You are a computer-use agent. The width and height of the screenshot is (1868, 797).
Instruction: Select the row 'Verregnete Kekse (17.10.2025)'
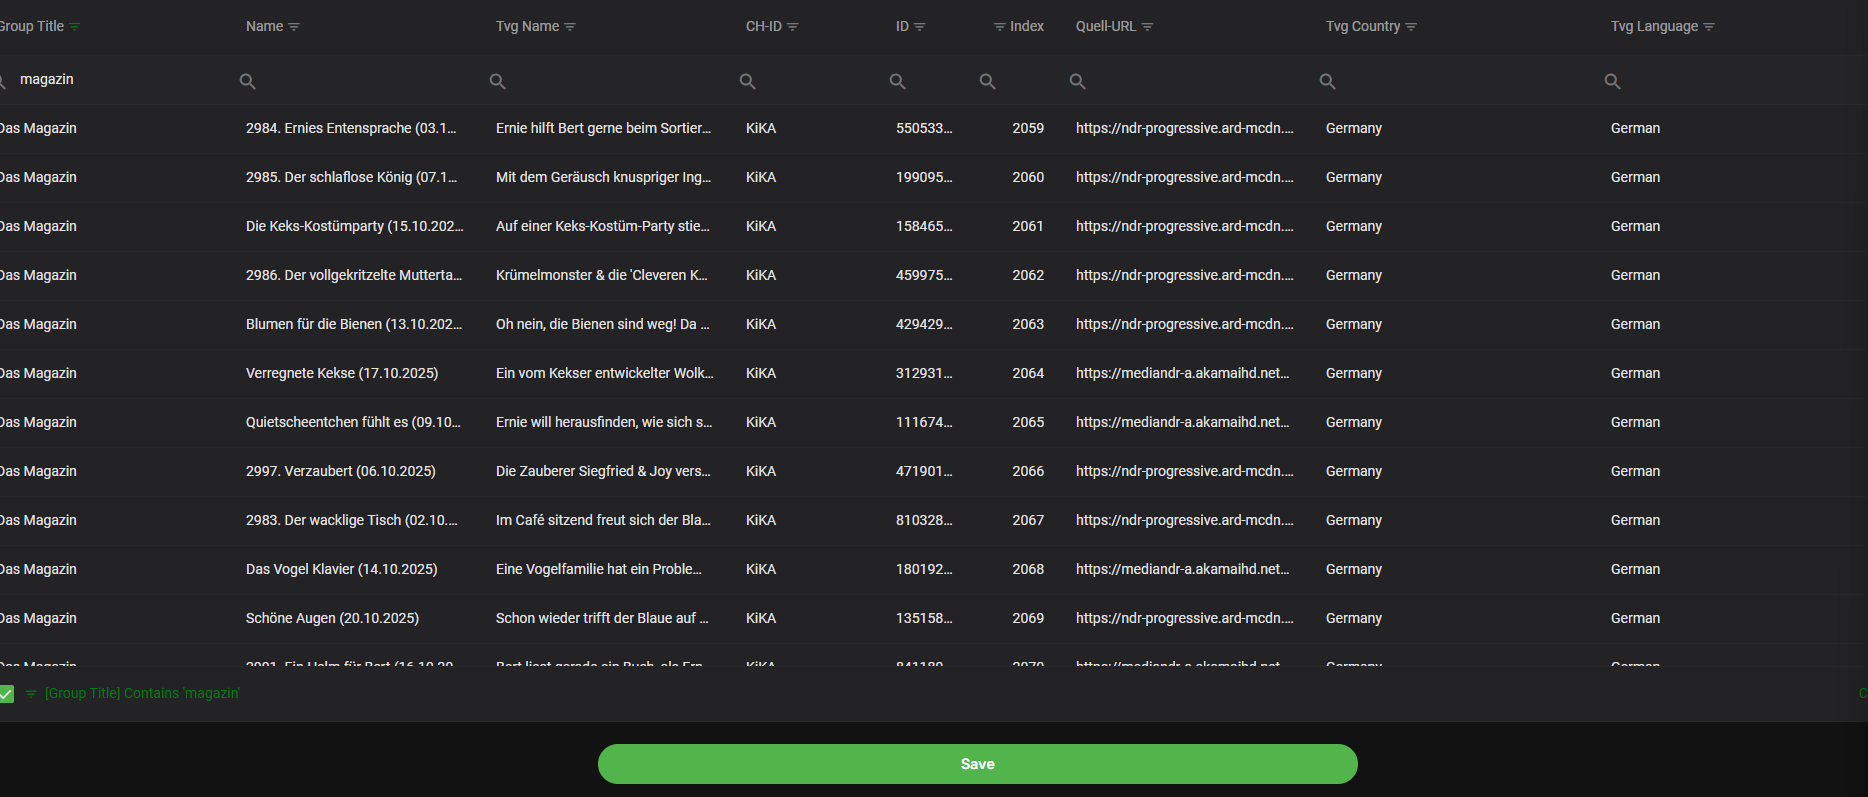click(x=342, y=373)
